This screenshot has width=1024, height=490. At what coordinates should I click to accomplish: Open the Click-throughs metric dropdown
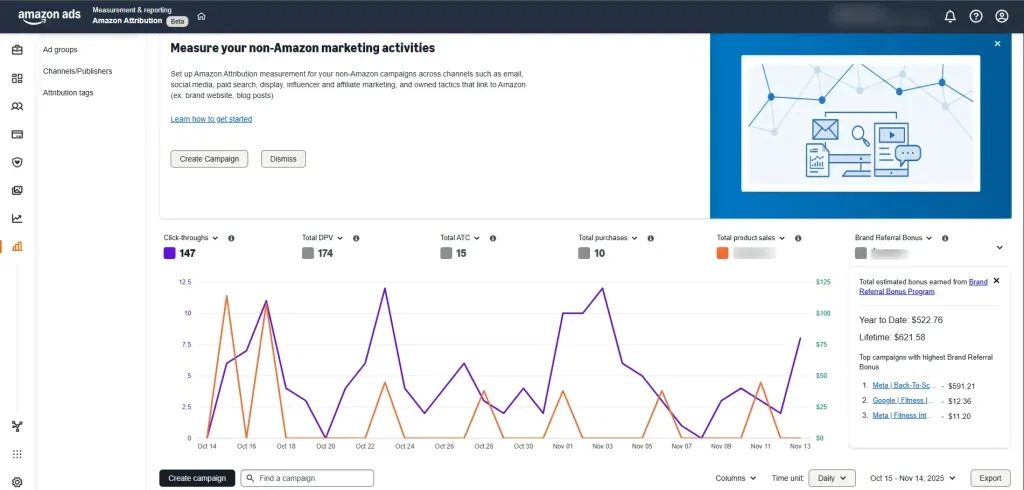pos(191,238)
